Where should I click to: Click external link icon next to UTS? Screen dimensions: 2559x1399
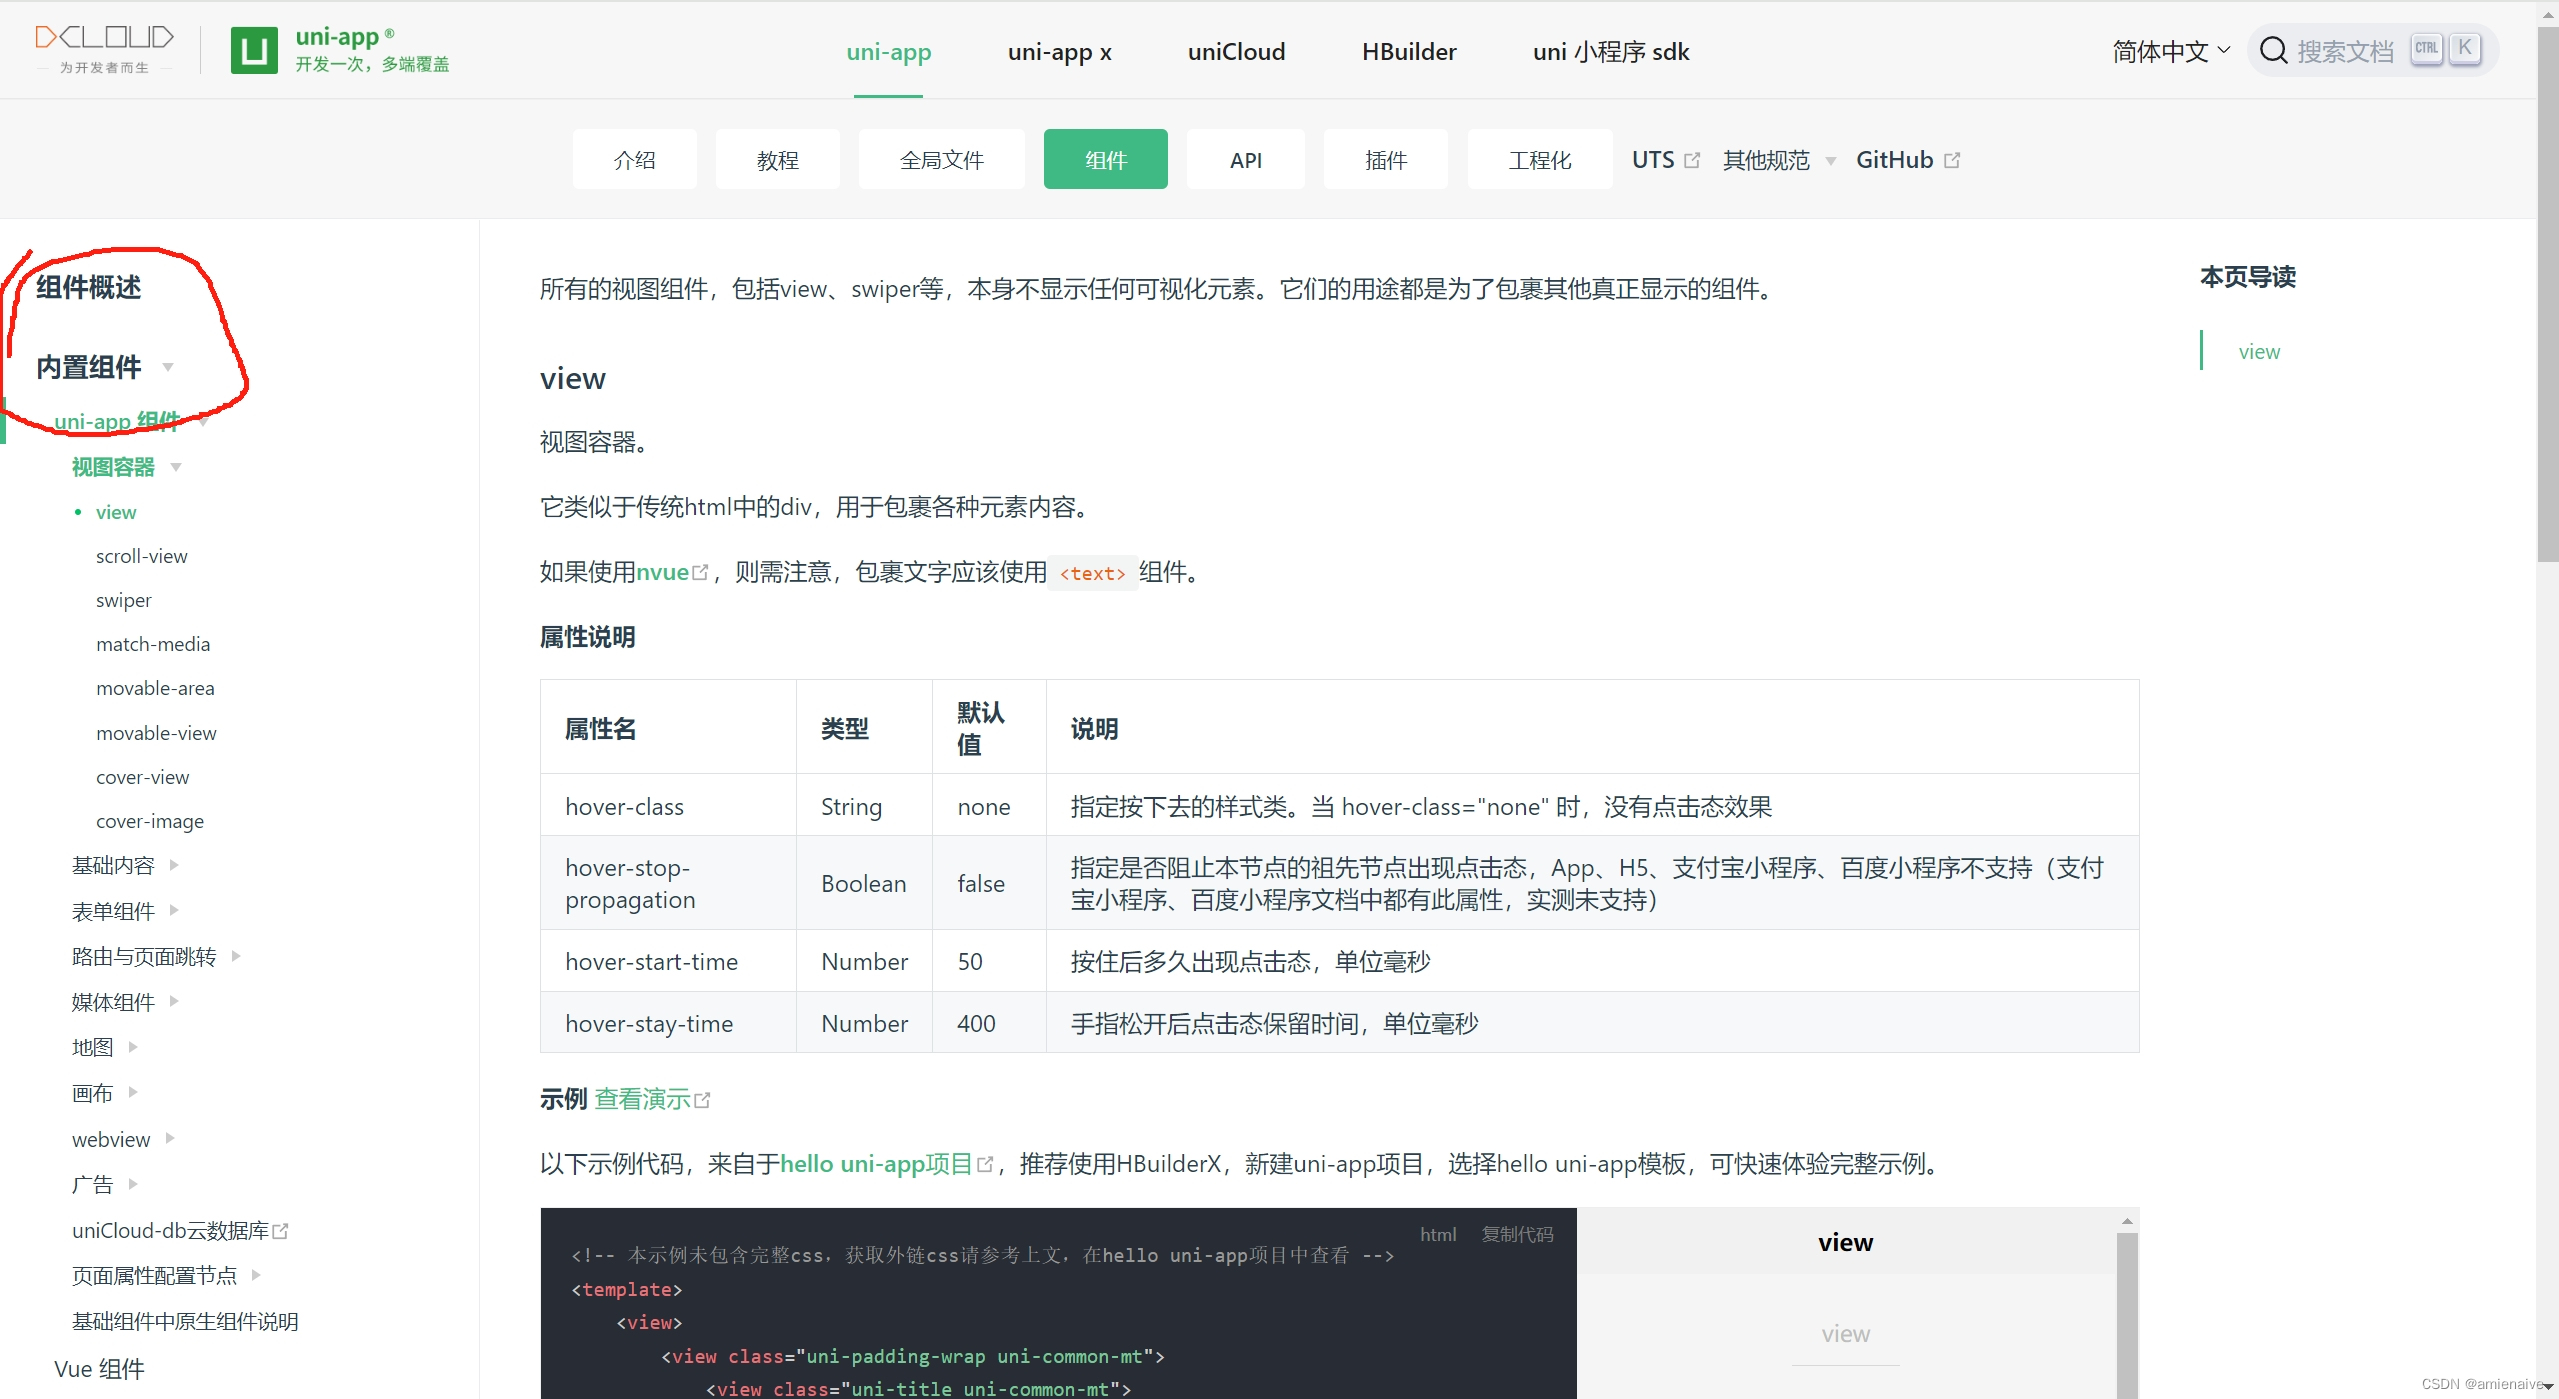click(x=1692, y=160)
